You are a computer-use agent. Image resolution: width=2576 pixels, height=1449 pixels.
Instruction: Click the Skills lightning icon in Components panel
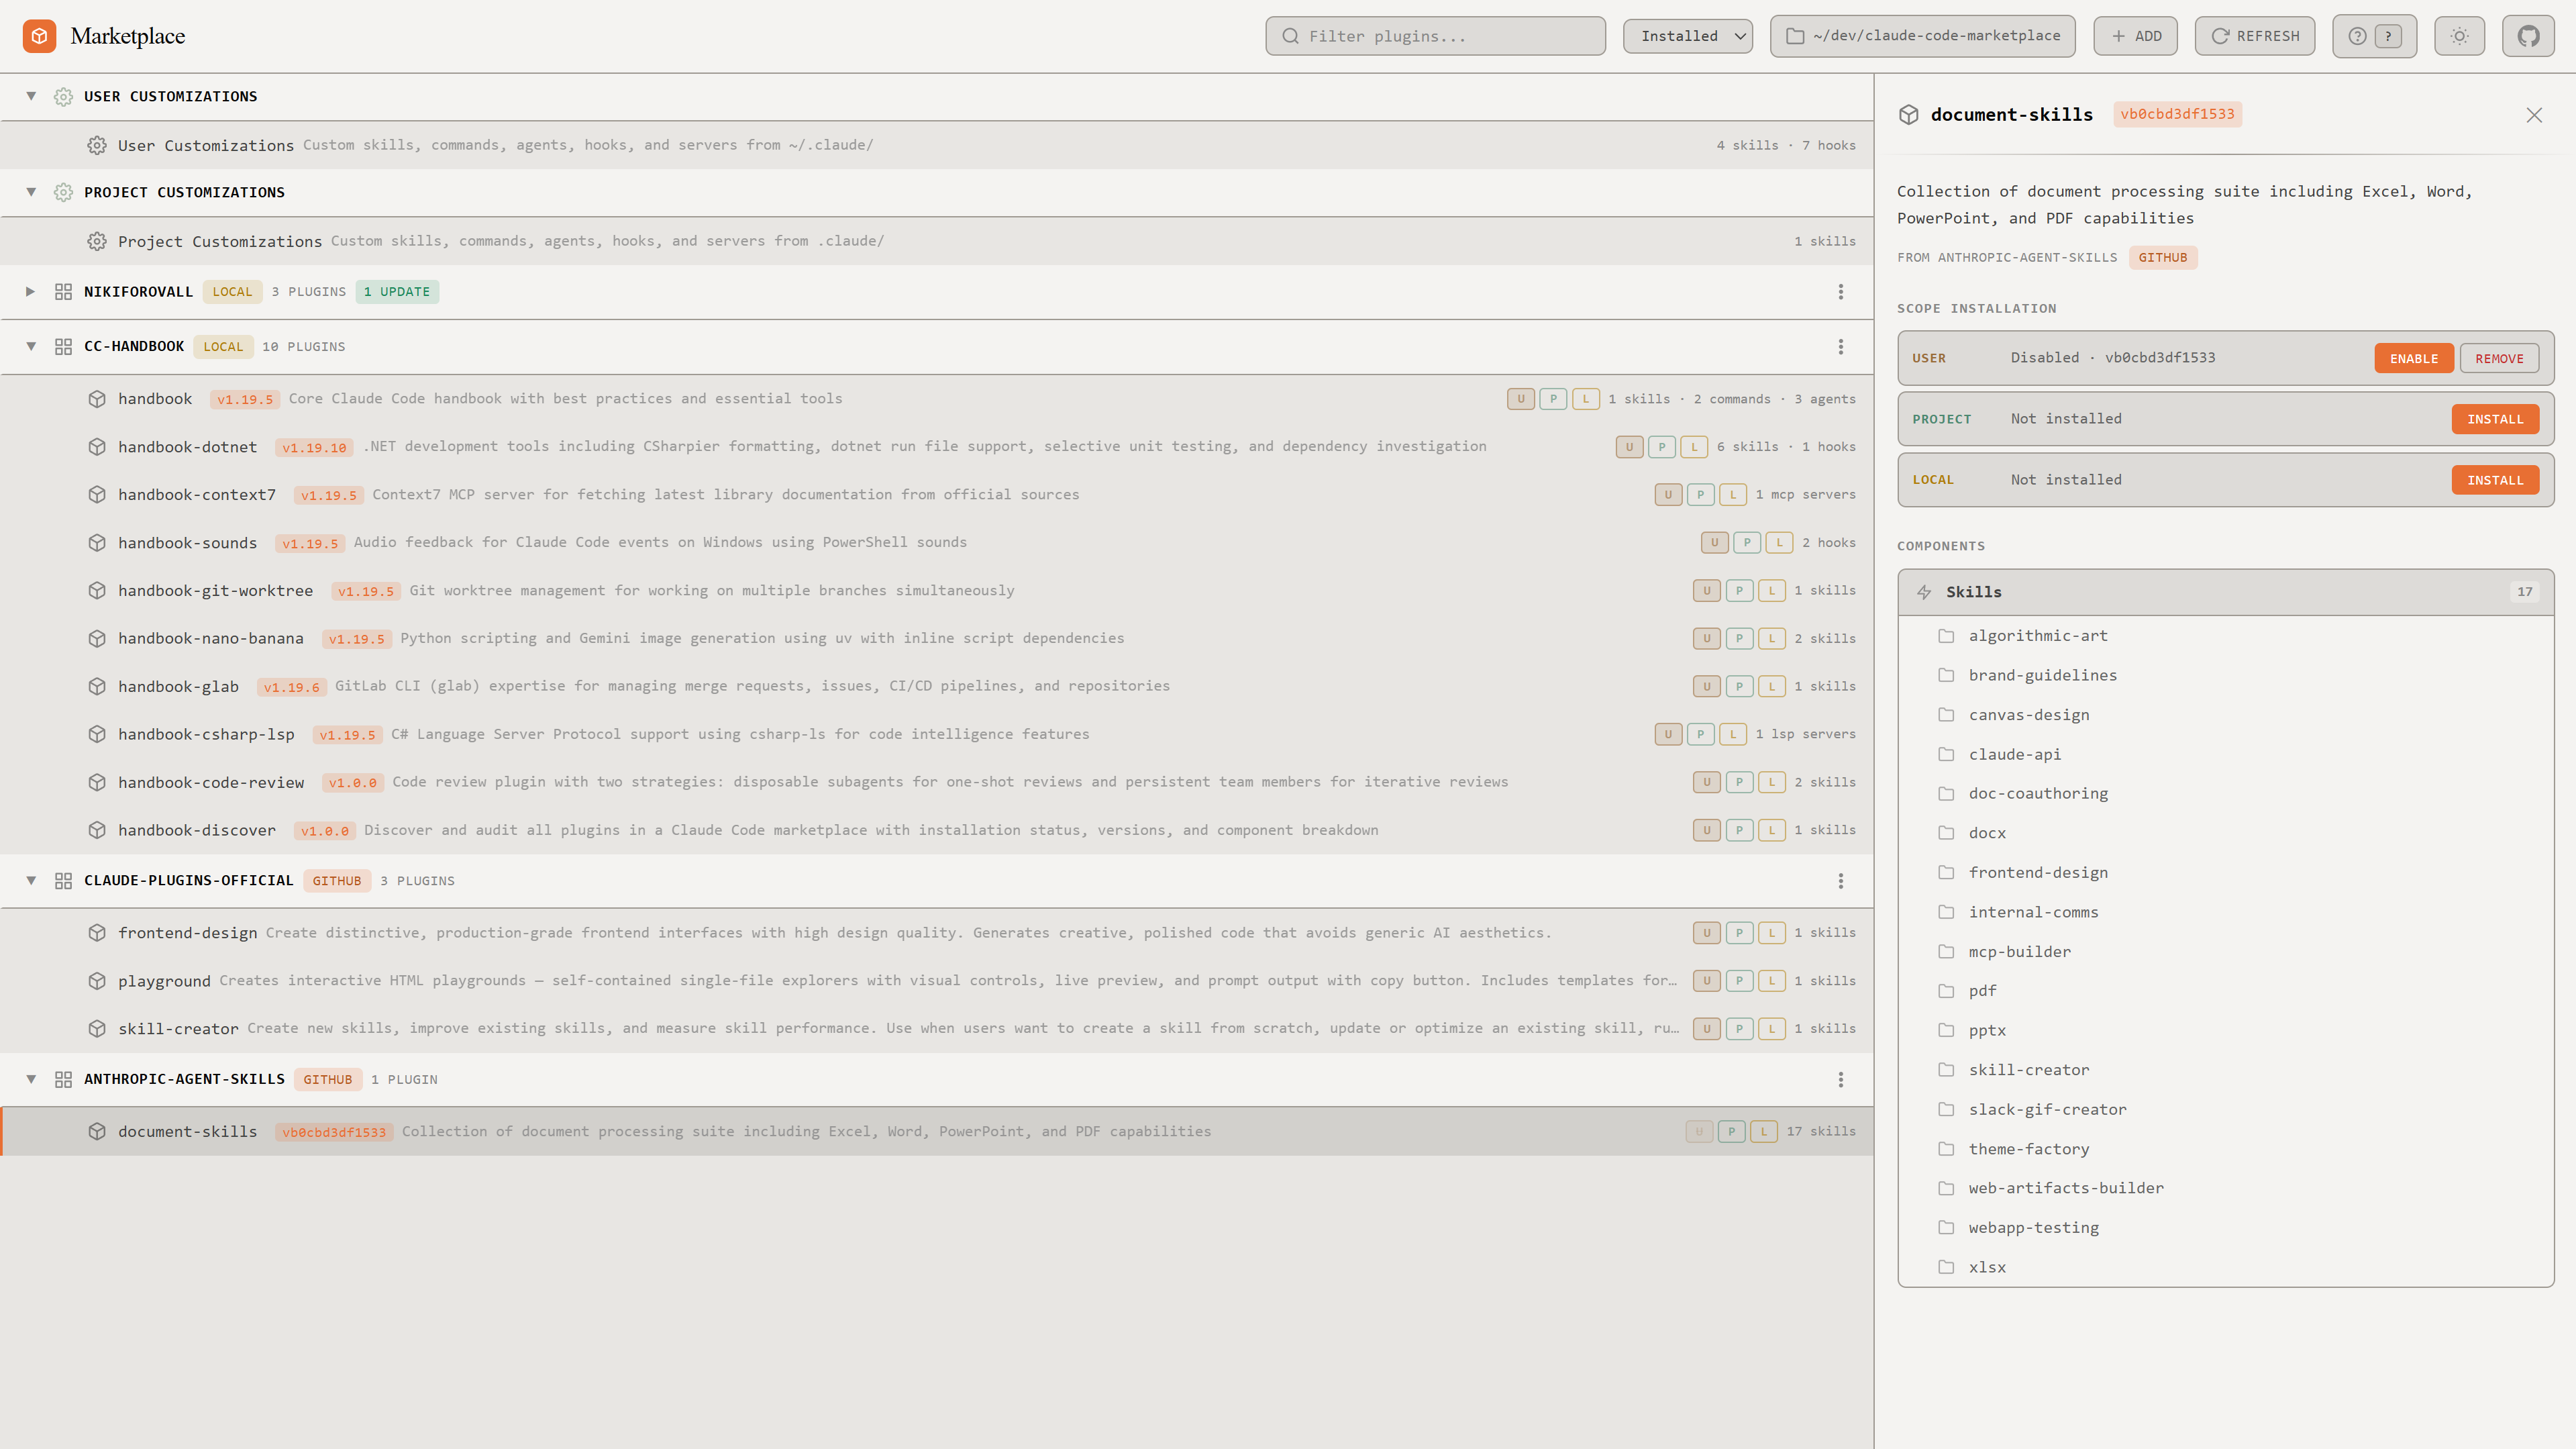point(1925,591)
